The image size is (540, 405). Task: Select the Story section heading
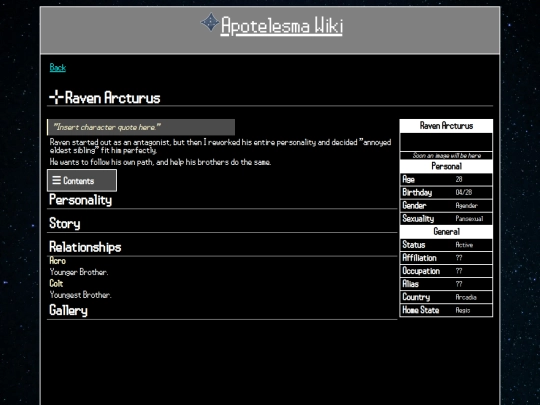(x=65, y=224)
